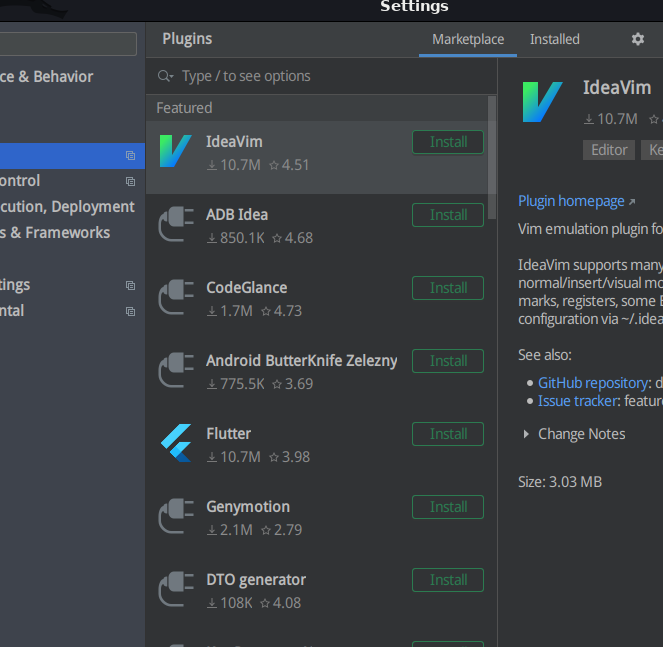Select the DTO generator plugin name
663x647 pixels.
[256, 580]
